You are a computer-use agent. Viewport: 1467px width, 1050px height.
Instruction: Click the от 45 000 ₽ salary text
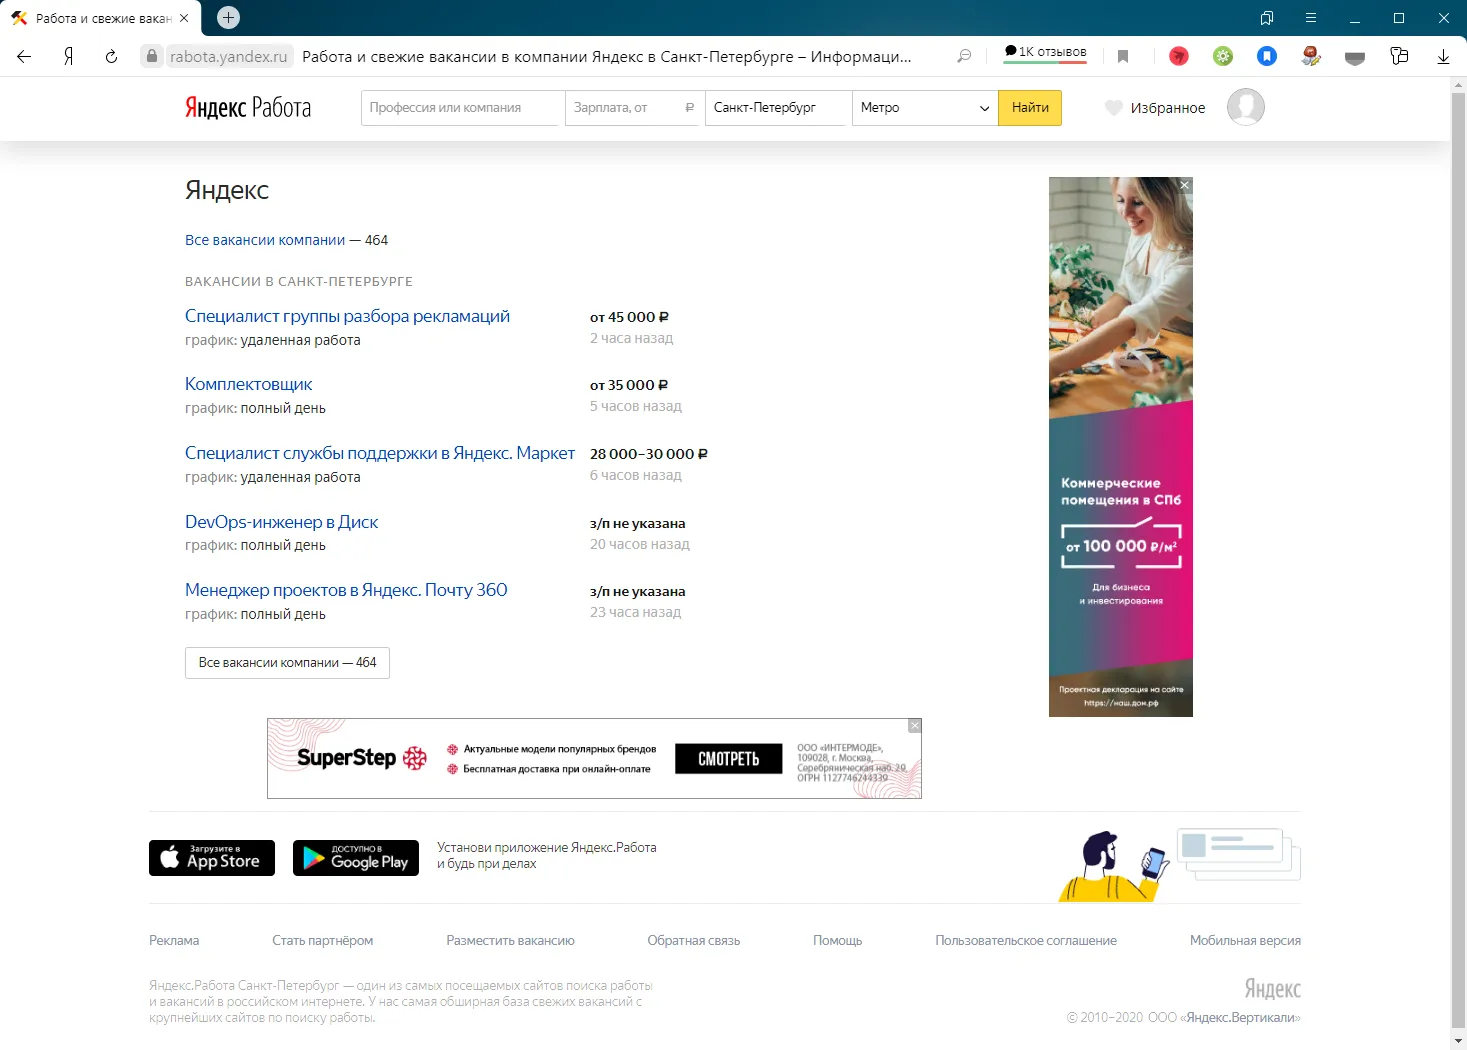point(629,317)
